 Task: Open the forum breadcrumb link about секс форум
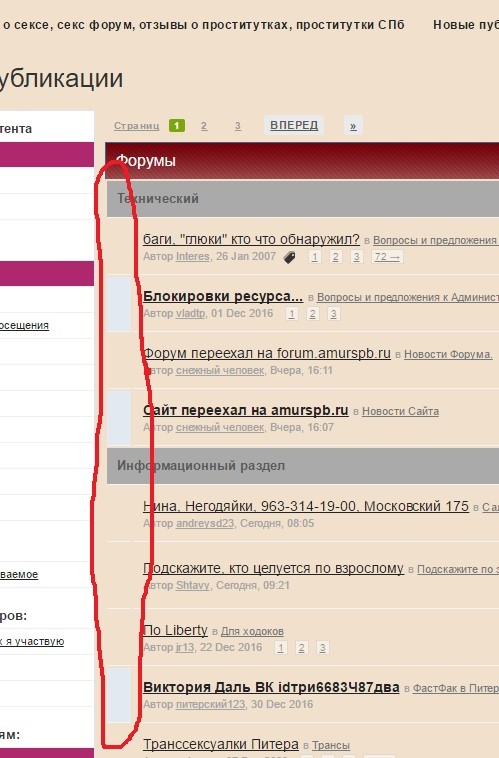click(203, 25)
